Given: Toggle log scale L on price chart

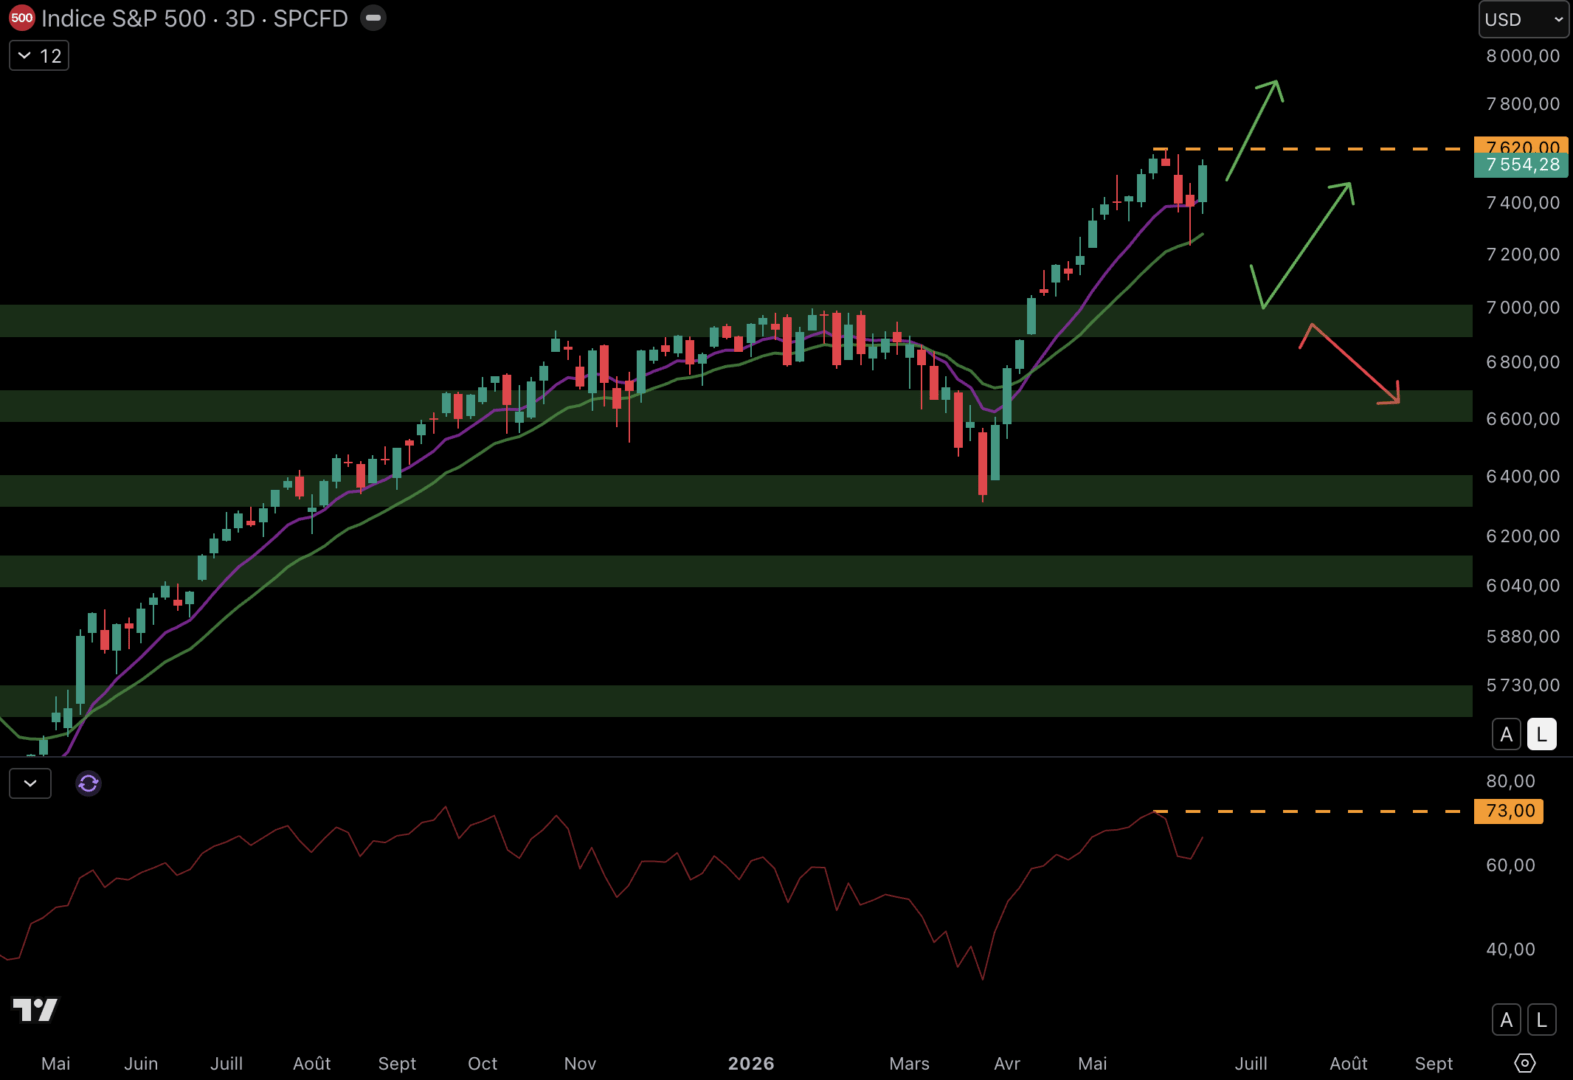Looking at the screenshot, I should (1542, 734).
